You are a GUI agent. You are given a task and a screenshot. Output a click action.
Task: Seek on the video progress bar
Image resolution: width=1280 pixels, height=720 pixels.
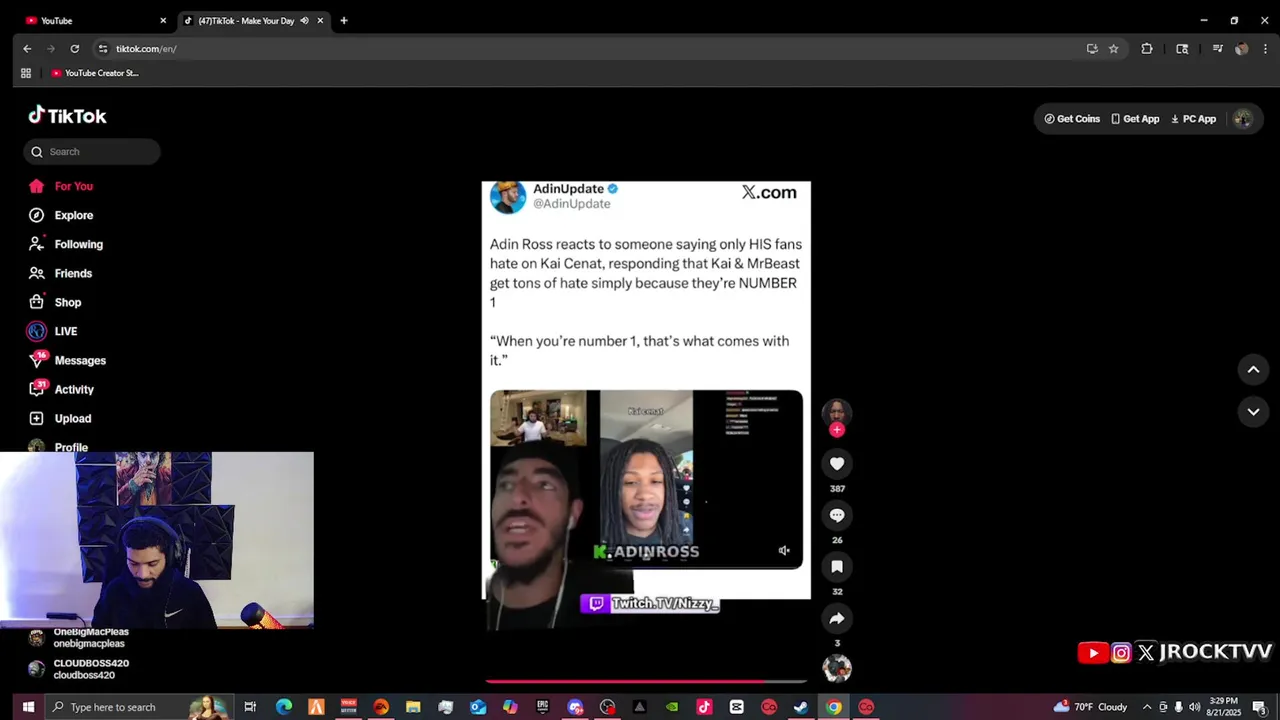click(x=646, y=681)
